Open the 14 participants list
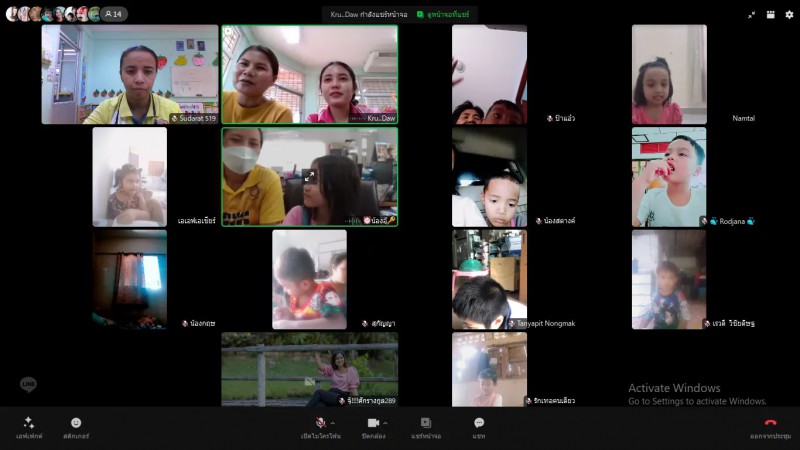Screen dimensions: 800x450 click(113, 14)
